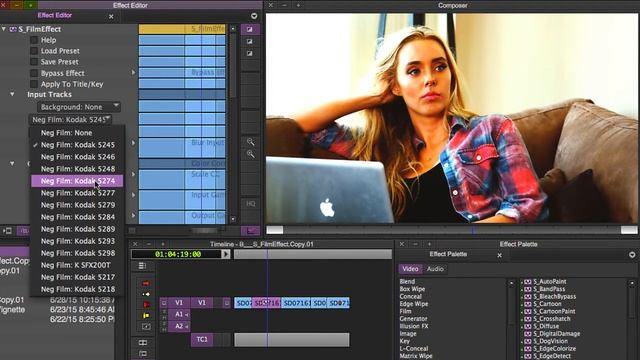Choose Neg Film: Kodak 5246
The image size is (640, 360).
(x=77, y=157)
